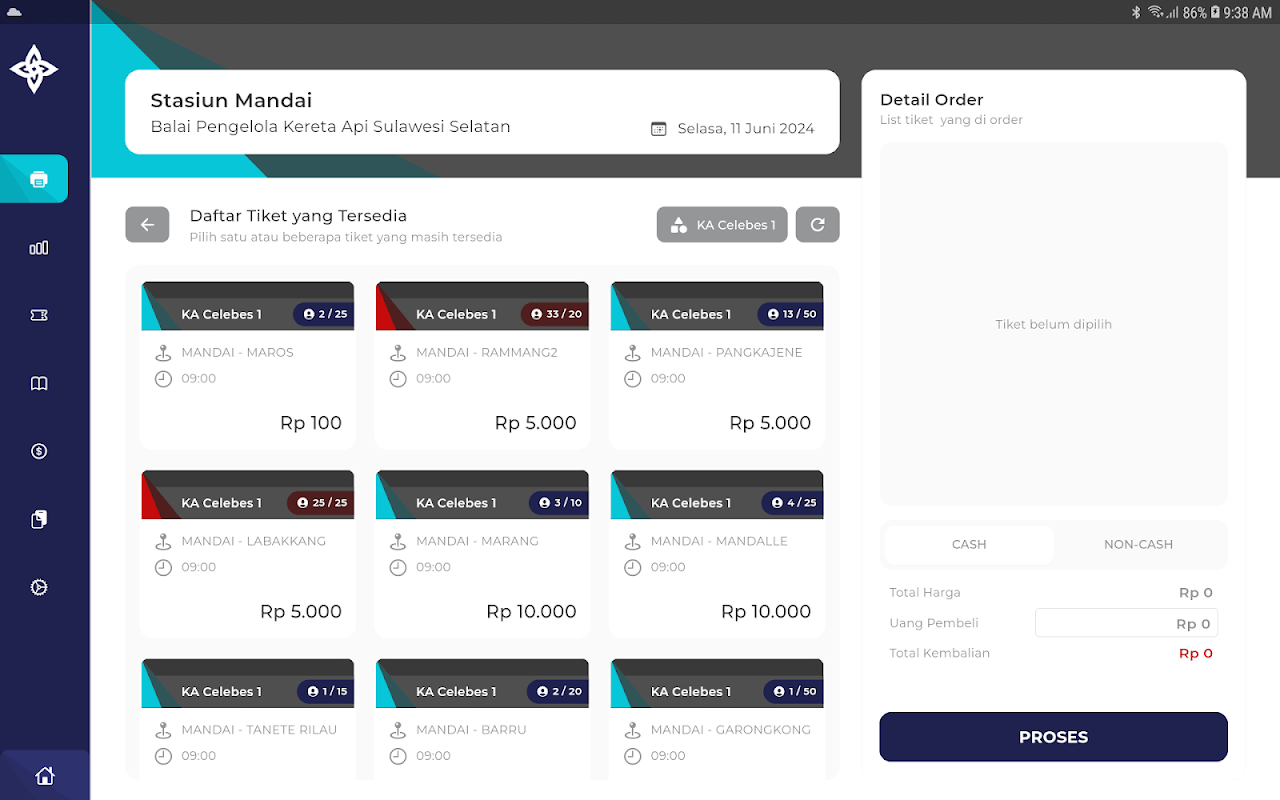Open the printer ticket sales sidebar icon
The height and width of the screenshot is (800, 1280).
pos(39,180)
